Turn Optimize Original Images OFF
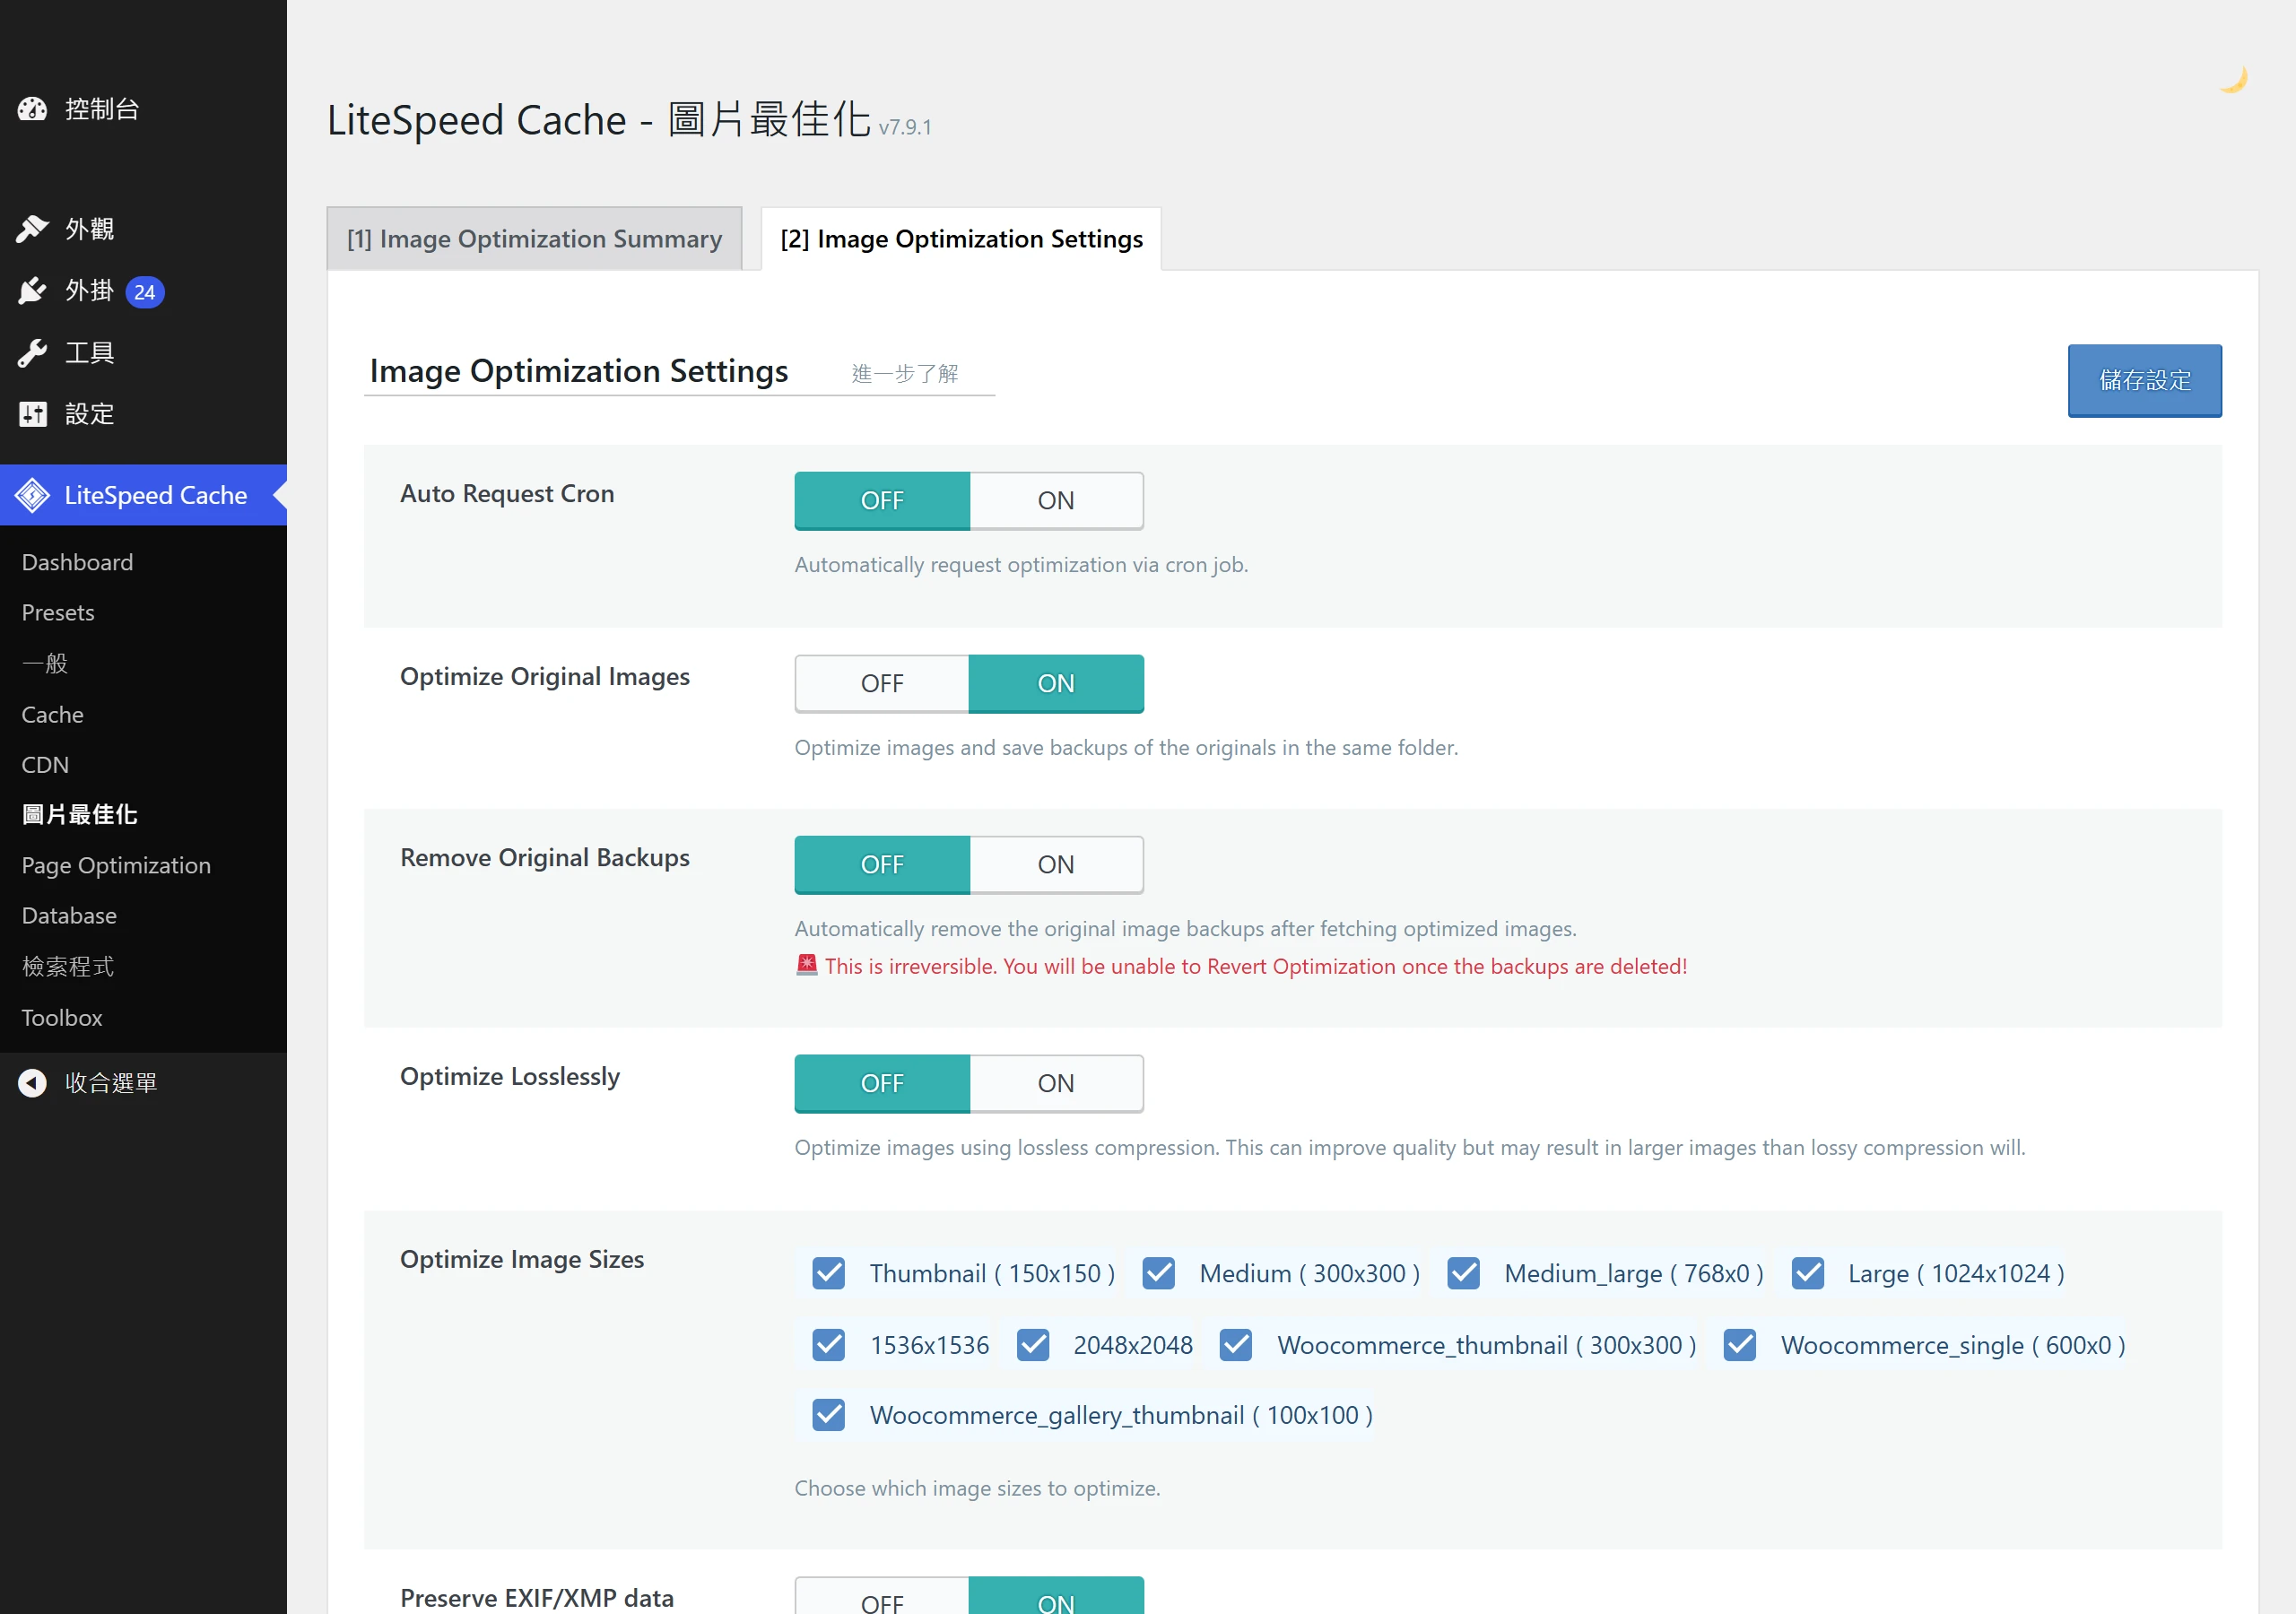The height and width of the screenshot is (1614, 2296). pyautogui.click(x=882, y=684)
